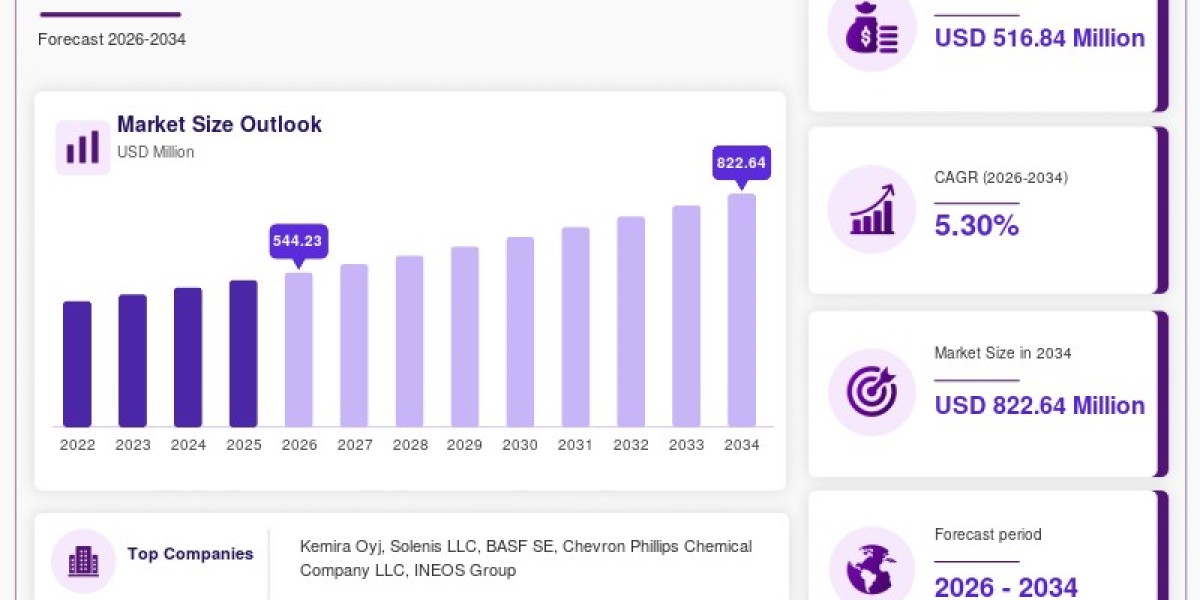Viewport: 1200px width, 600px height.
Task: Click the 2030 axis label
Action: tap(520, 445)
